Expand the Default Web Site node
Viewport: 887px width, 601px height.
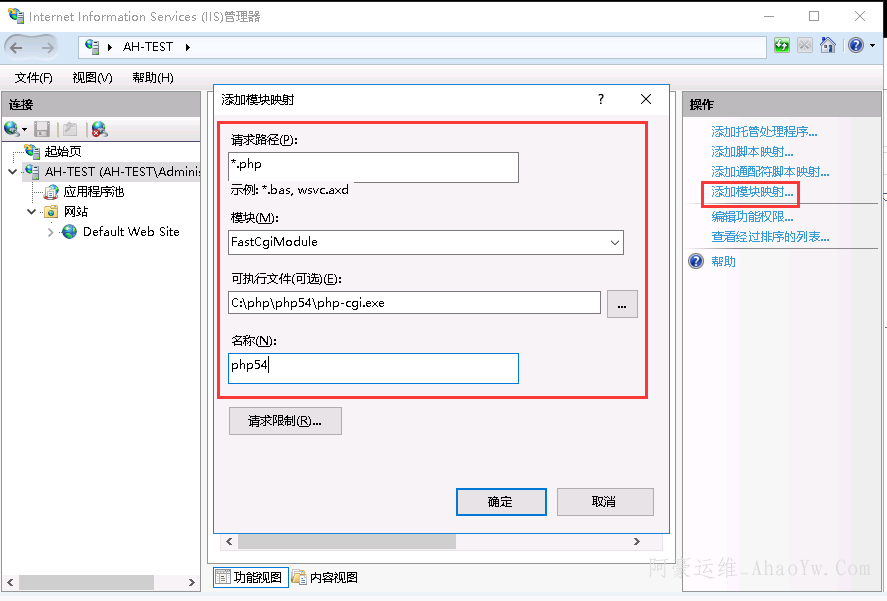(51, 232)
